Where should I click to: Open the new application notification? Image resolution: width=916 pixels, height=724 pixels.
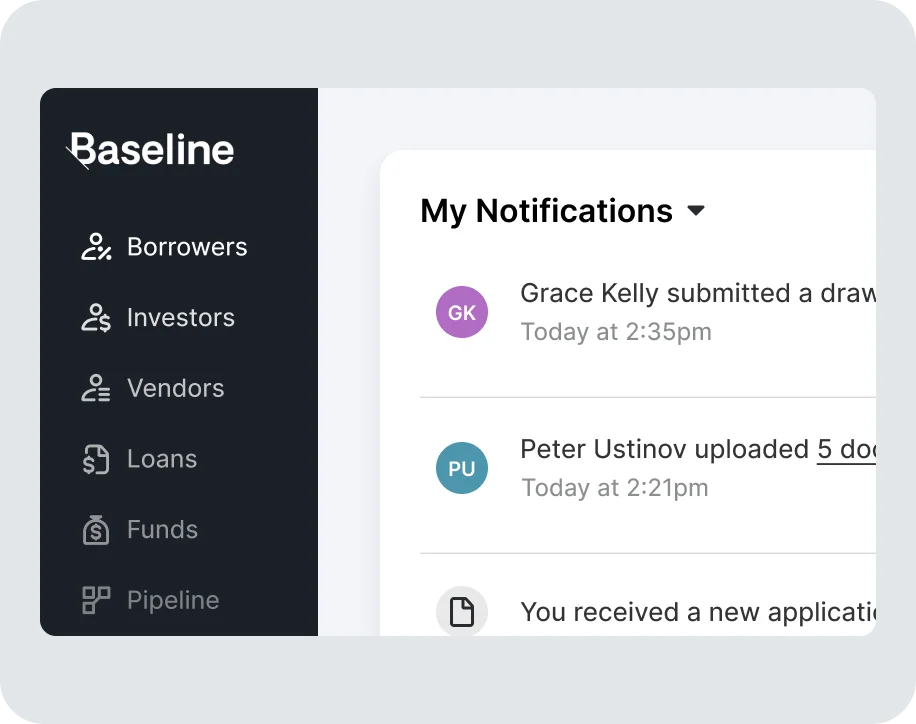pyautogui.click(x=700, y=611)
